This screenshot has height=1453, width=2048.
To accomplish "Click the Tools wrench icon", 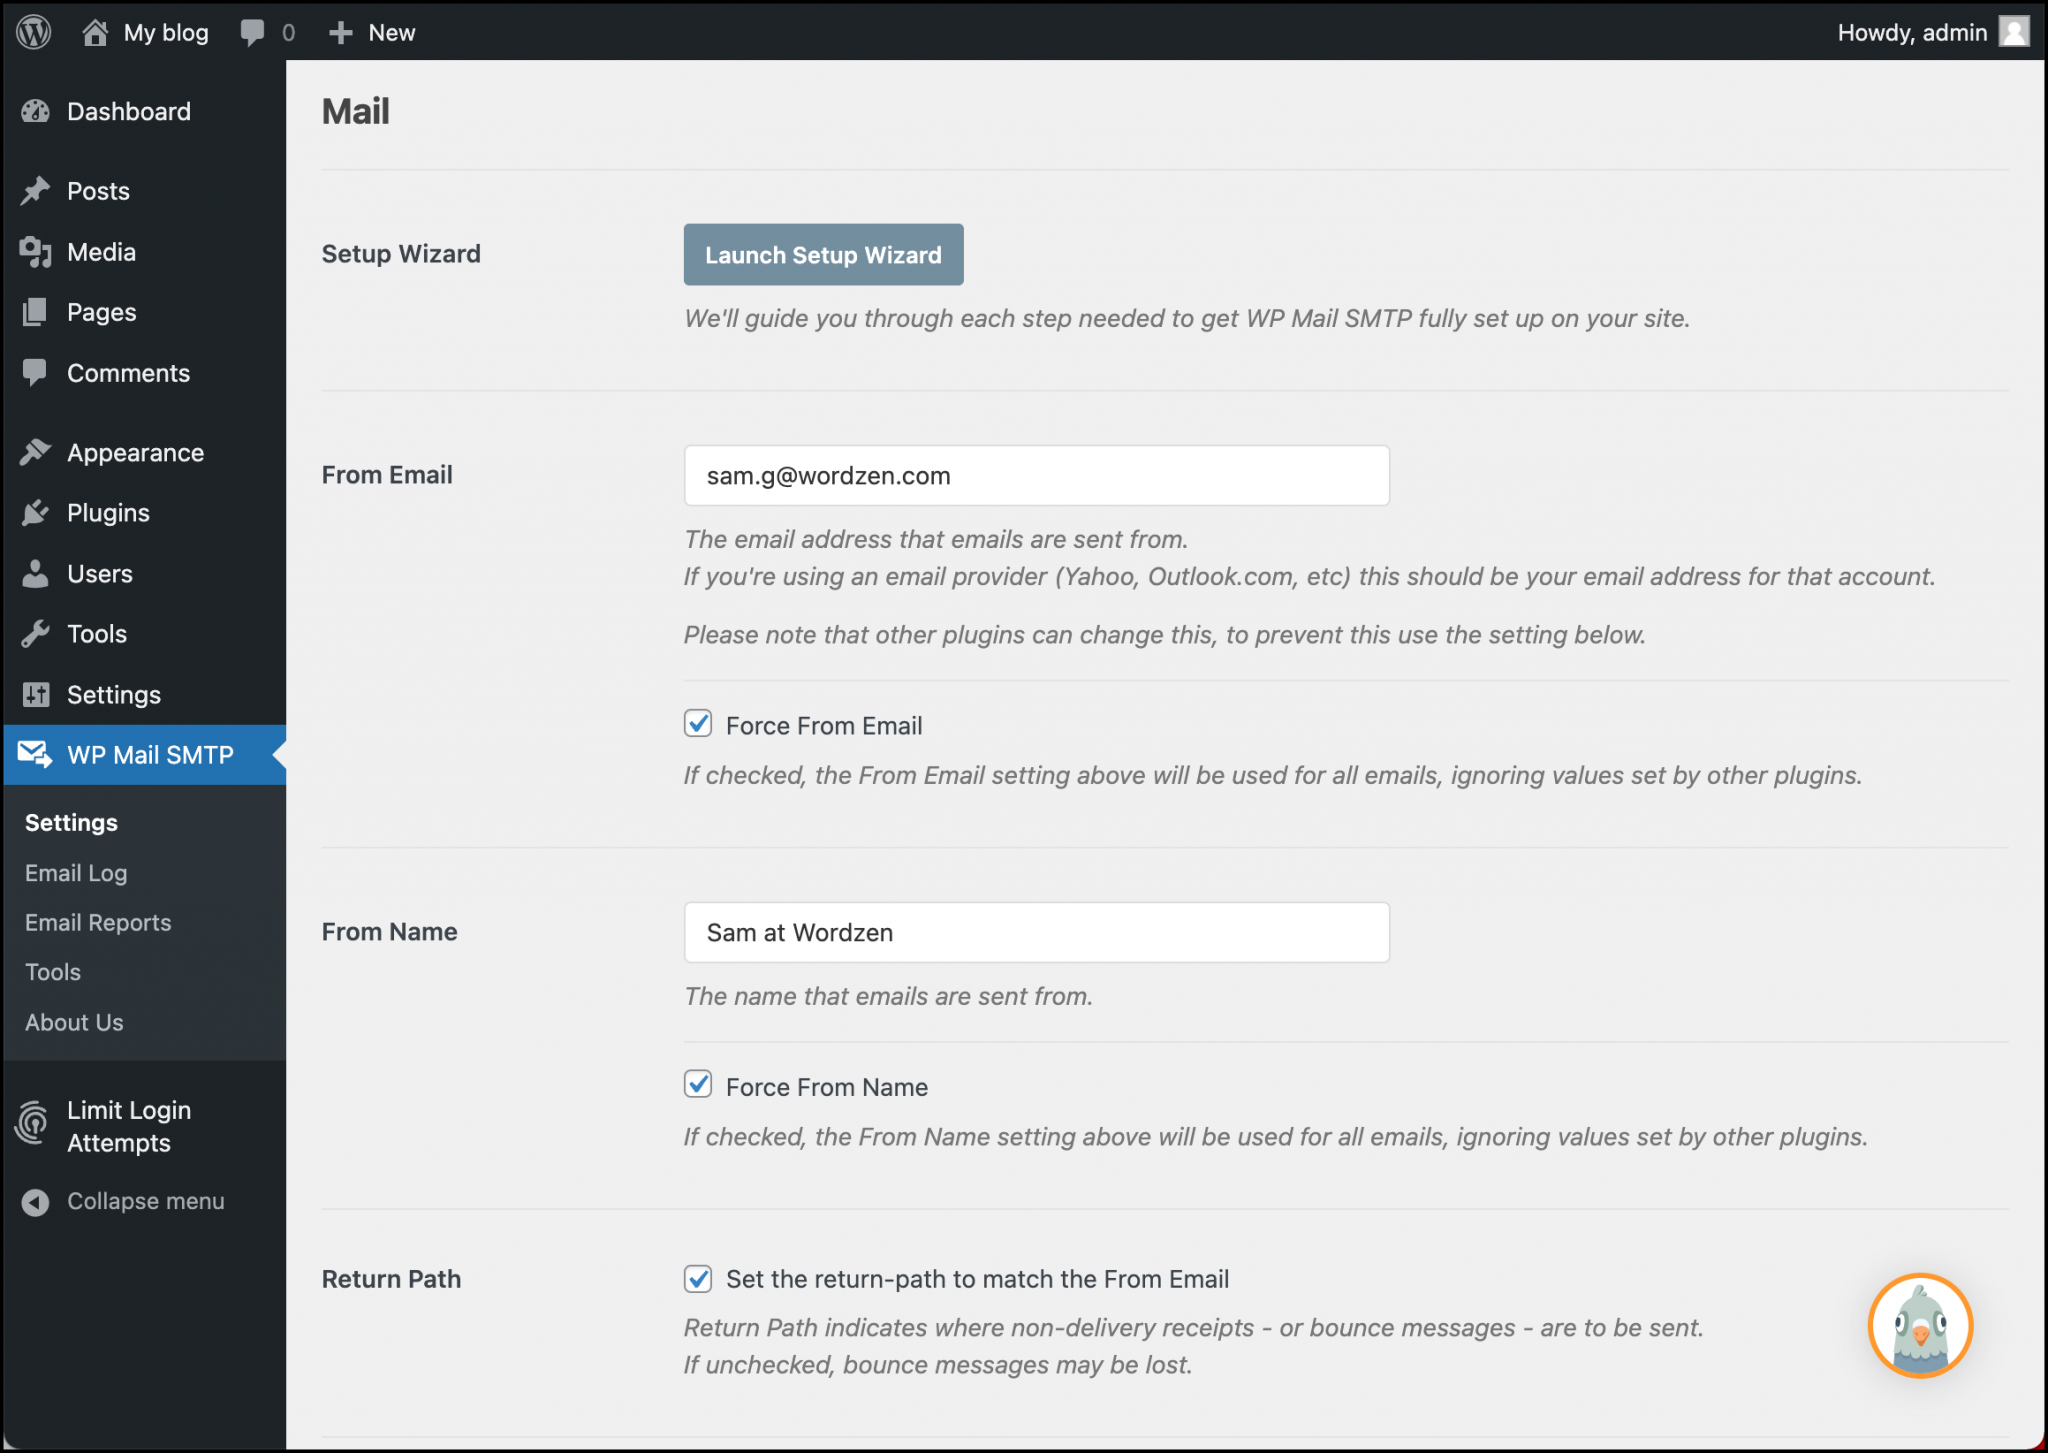I will click(36, 633).
